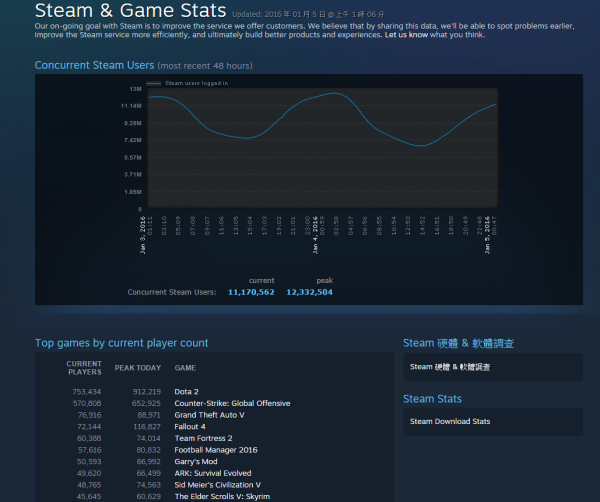
Task: Click ARK peak today 66,499
Action: pyautogui.click(x=149, y=473)
